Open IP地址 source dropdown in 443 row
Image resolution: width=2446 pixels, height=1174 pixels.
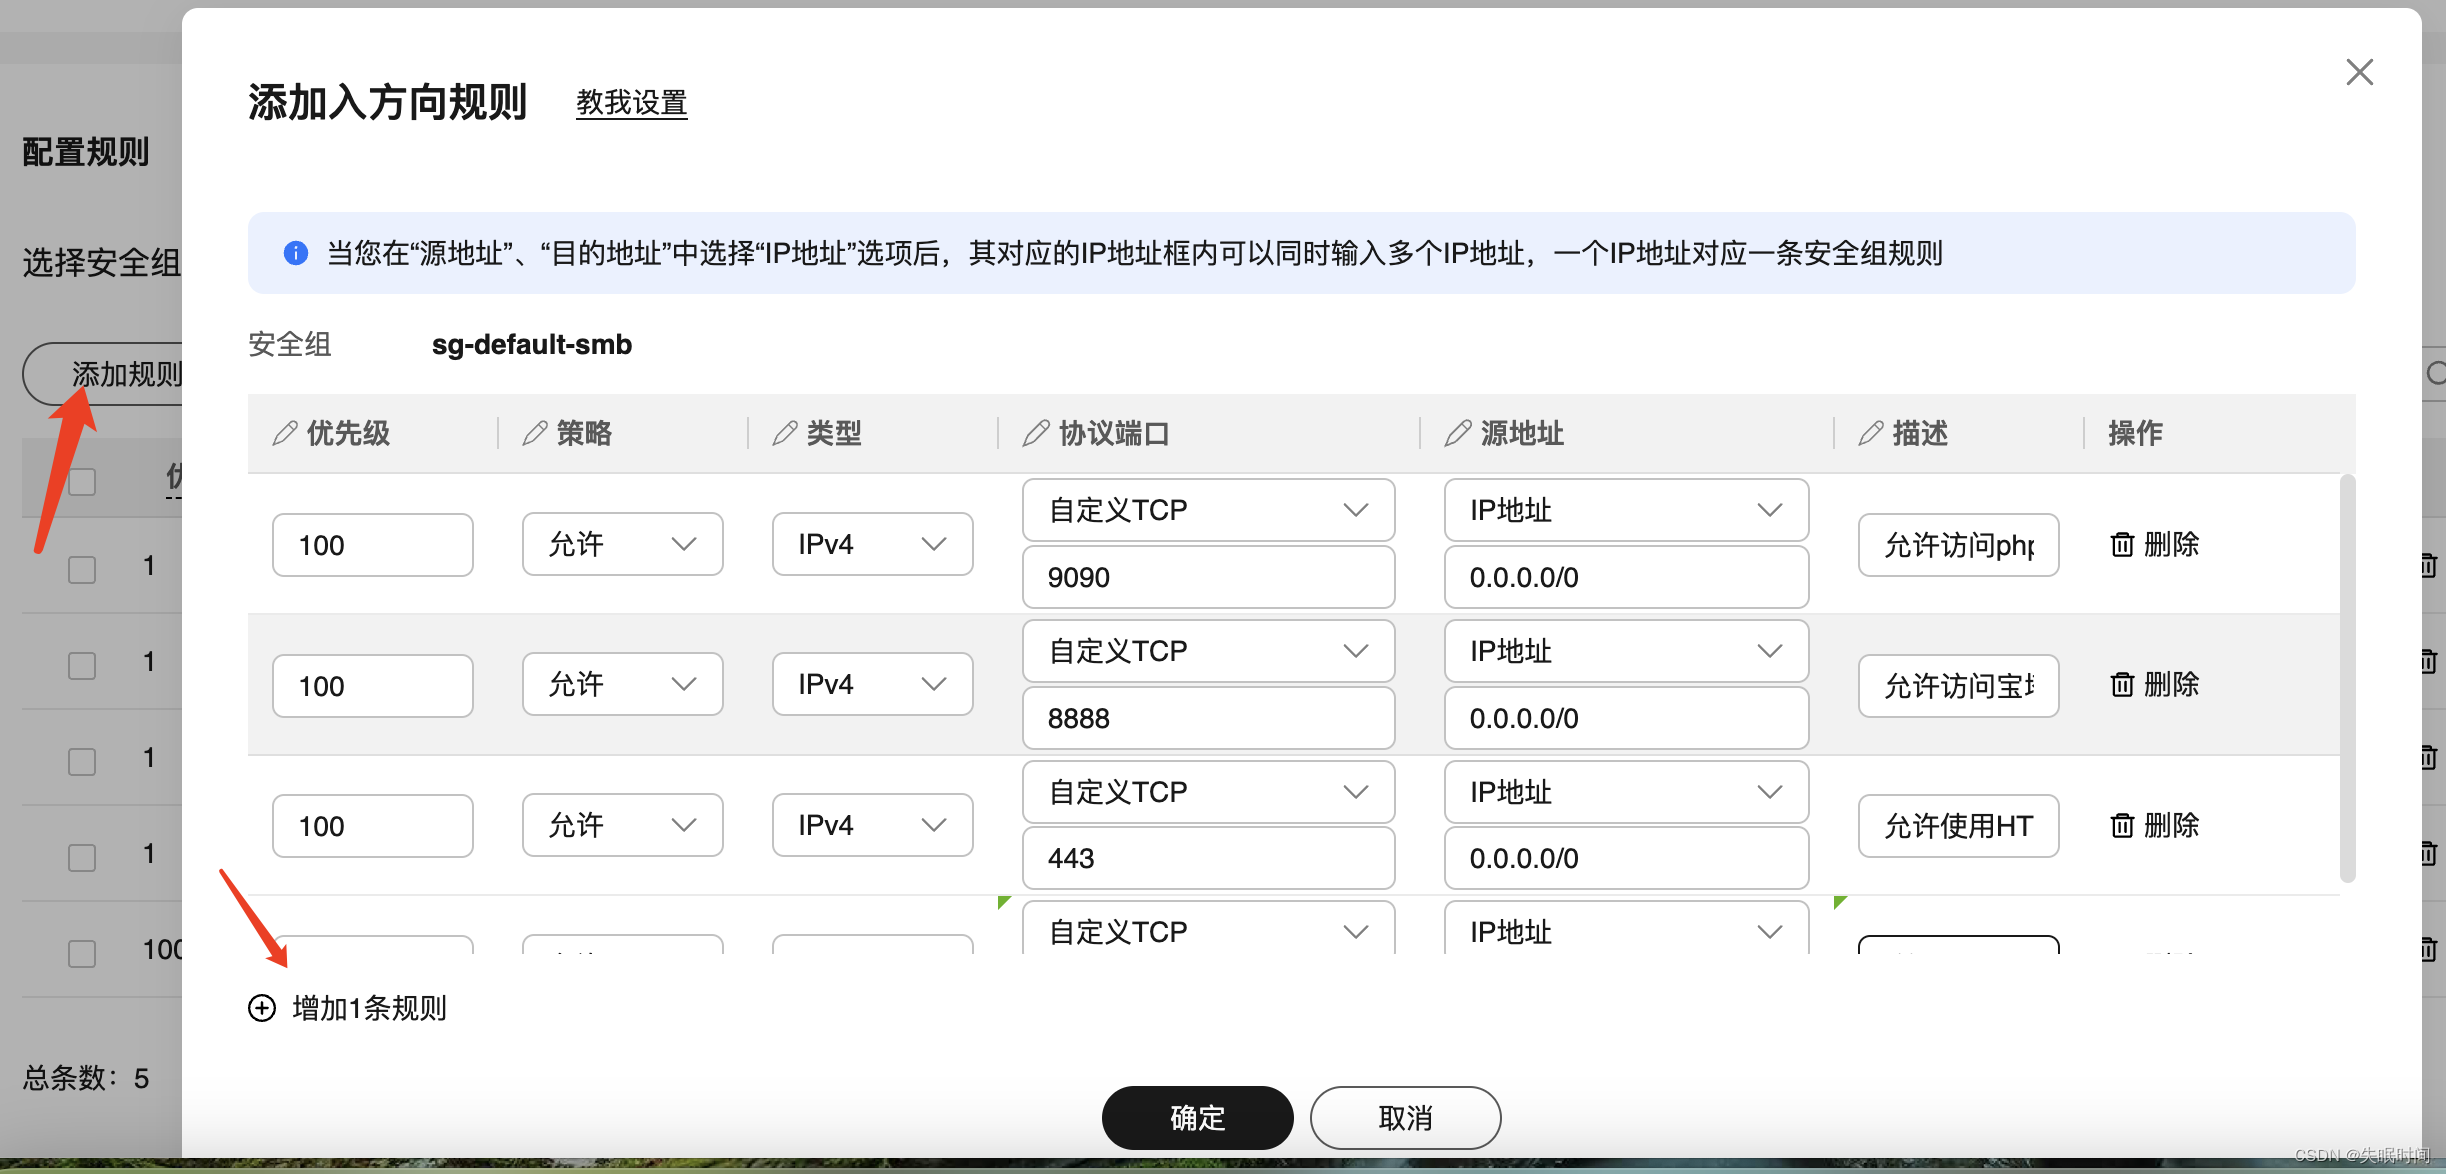click(1627, 792)
